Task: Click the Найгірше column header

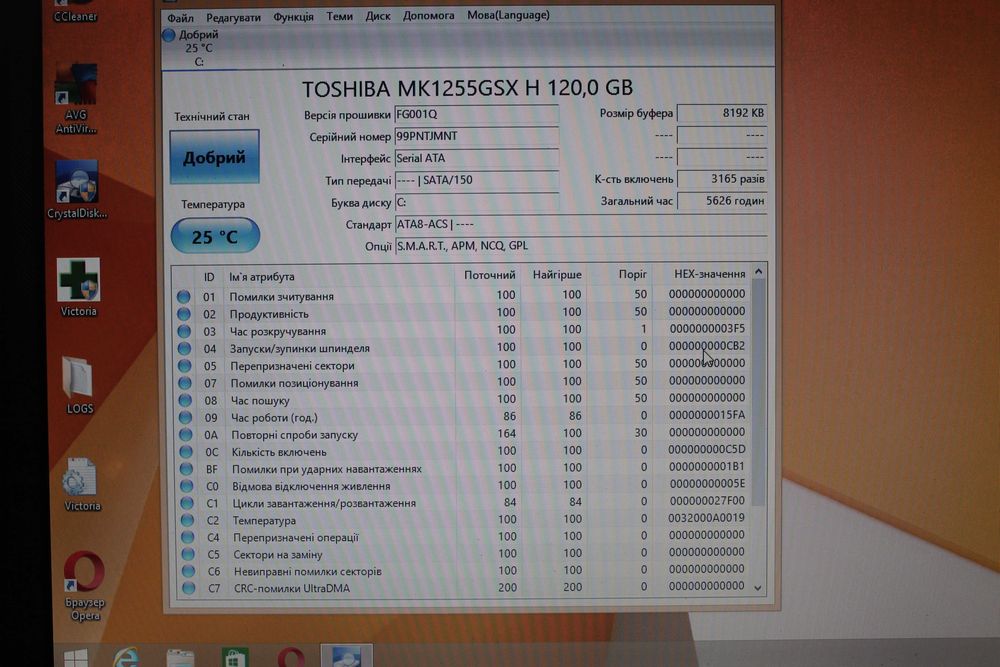Action: click(557, 274)
